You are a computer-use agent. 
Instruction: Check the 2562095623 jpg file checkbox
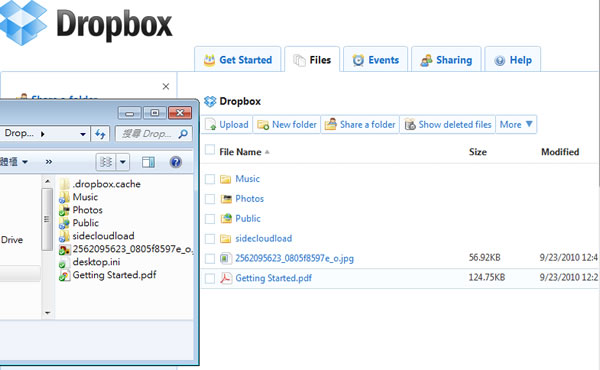210,259
